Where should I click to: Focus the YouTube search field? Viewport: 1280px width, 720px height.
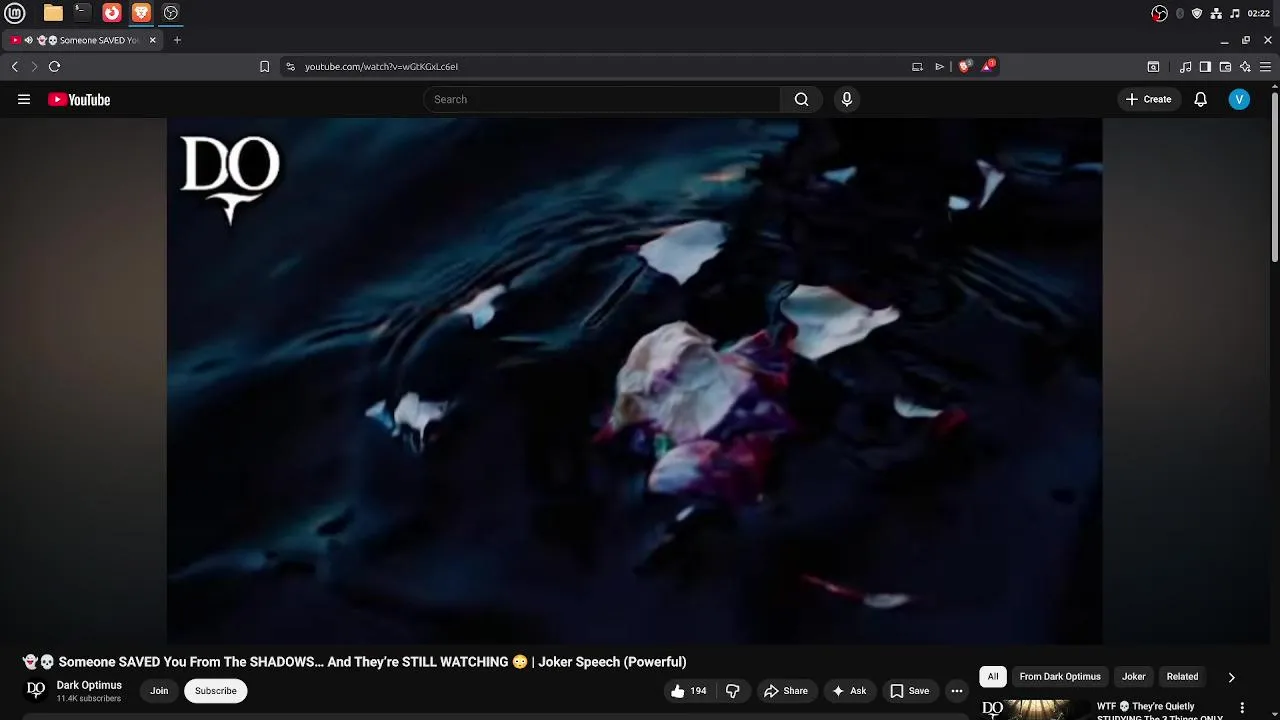click(602, 99)
